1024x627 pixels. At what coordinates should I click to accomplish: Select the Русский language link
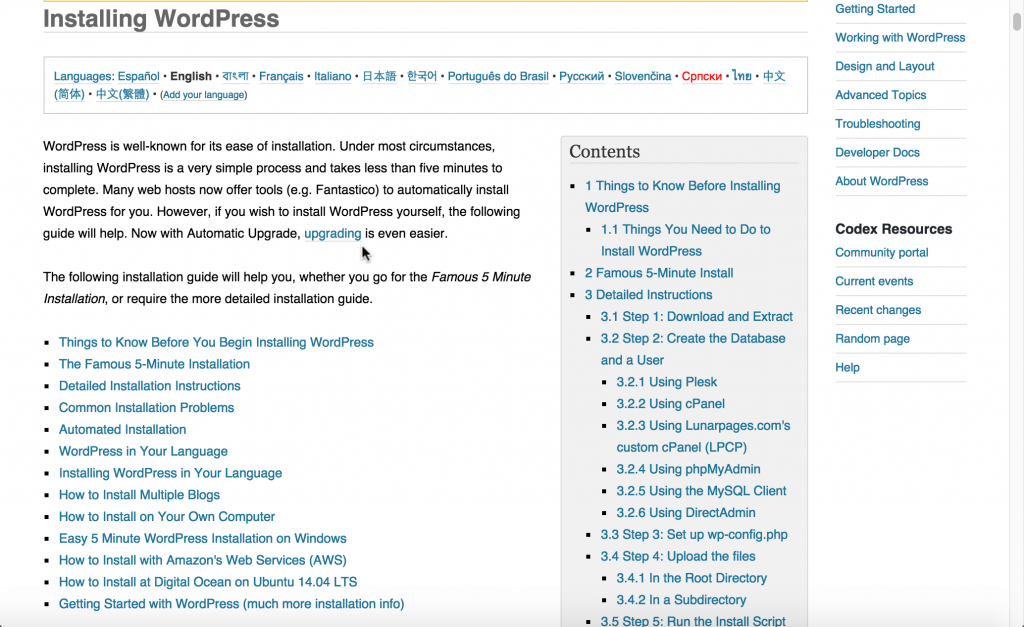coord(581,76)
